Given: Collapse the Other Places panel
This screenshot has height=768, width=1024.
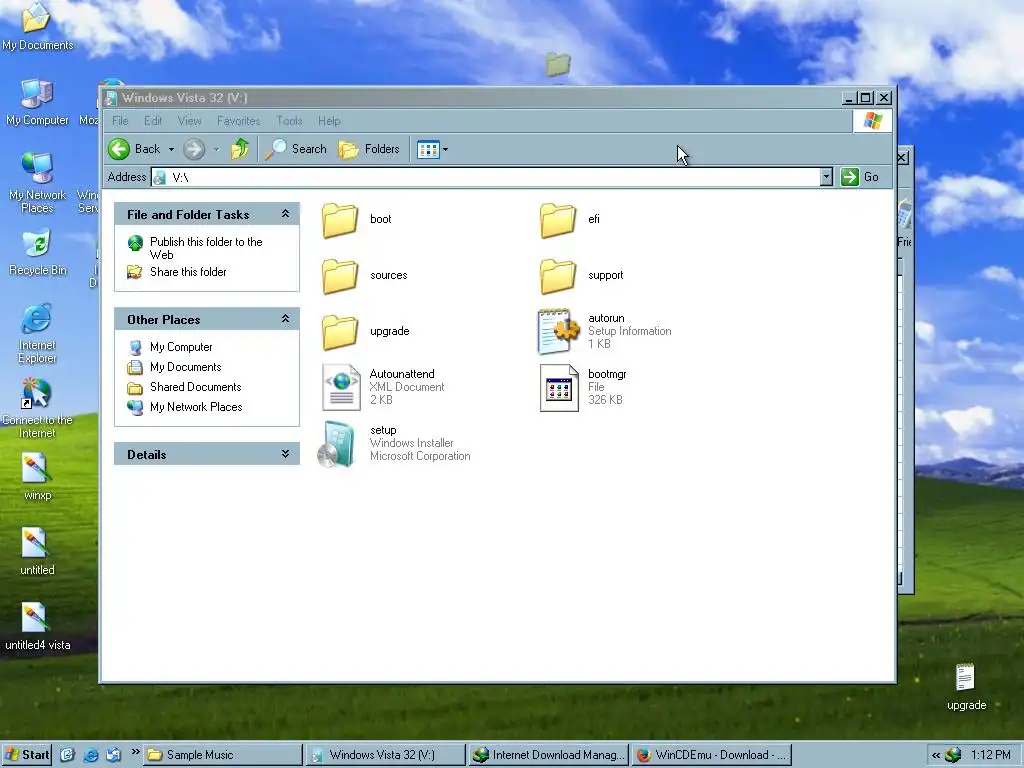Looking at the screenshot, I should click(285, 319).
